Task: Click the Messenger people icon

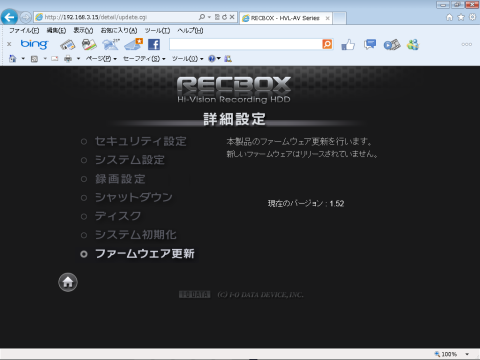Action: tap(413, 44)
